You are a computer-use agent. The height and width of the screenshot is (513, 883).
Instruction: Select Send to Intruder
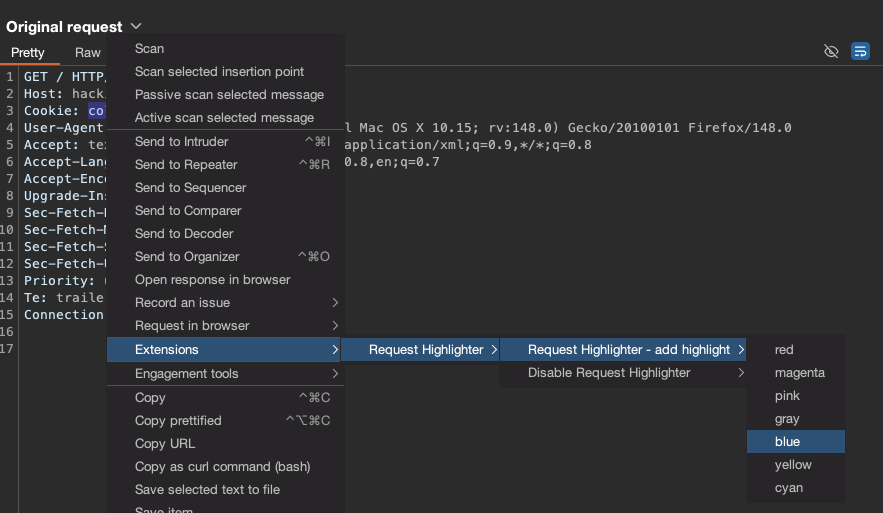pyautogui.click(x=182, y=142)
